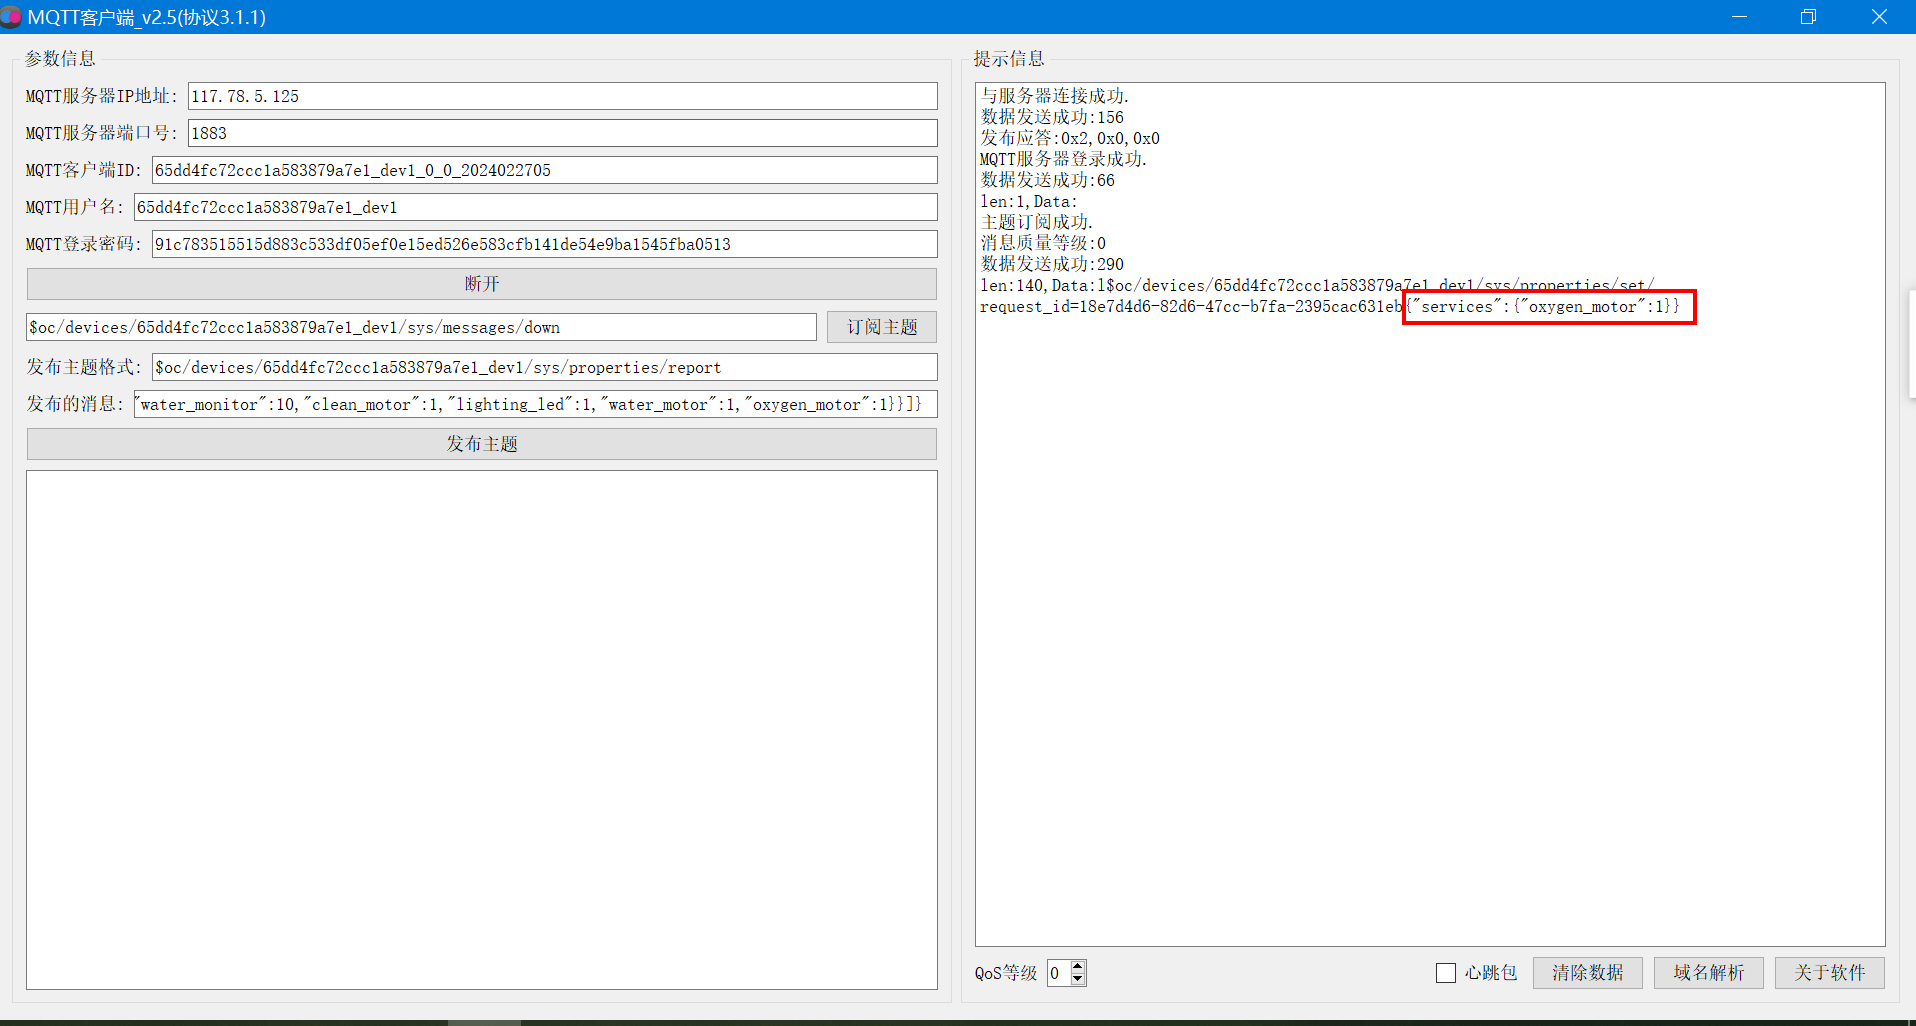Click the request_id text in the log
Viewport: 1916px width, 1026px height.
pyautogui.click(x=1192, y=306)
